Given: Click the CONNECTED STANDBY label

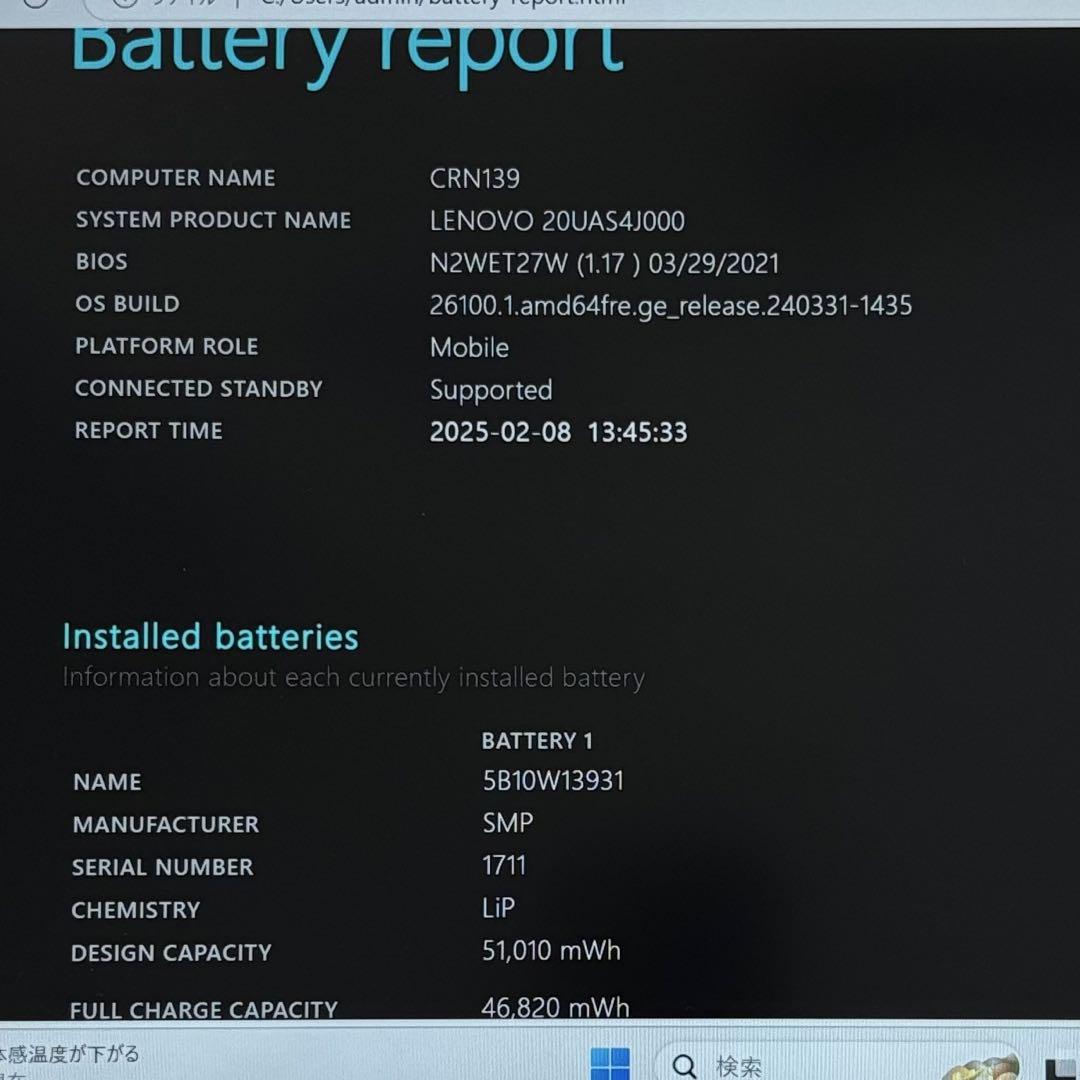Looking at the screenshot, I should (198, 388).
